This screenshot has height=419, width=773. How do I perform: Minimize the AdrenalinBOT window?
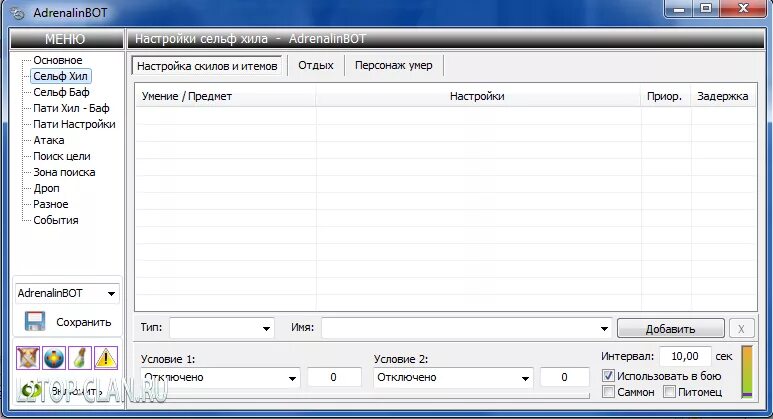tap(680, 9)
